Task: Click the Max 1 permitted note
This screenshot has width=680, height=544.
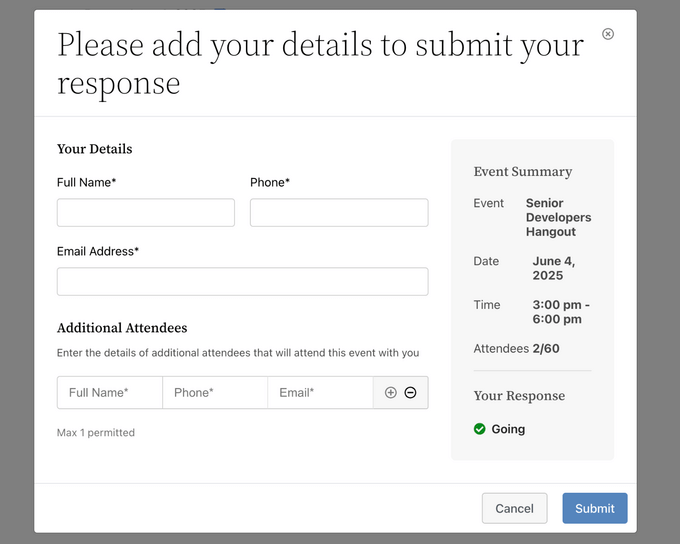Action: click(96, 433)
